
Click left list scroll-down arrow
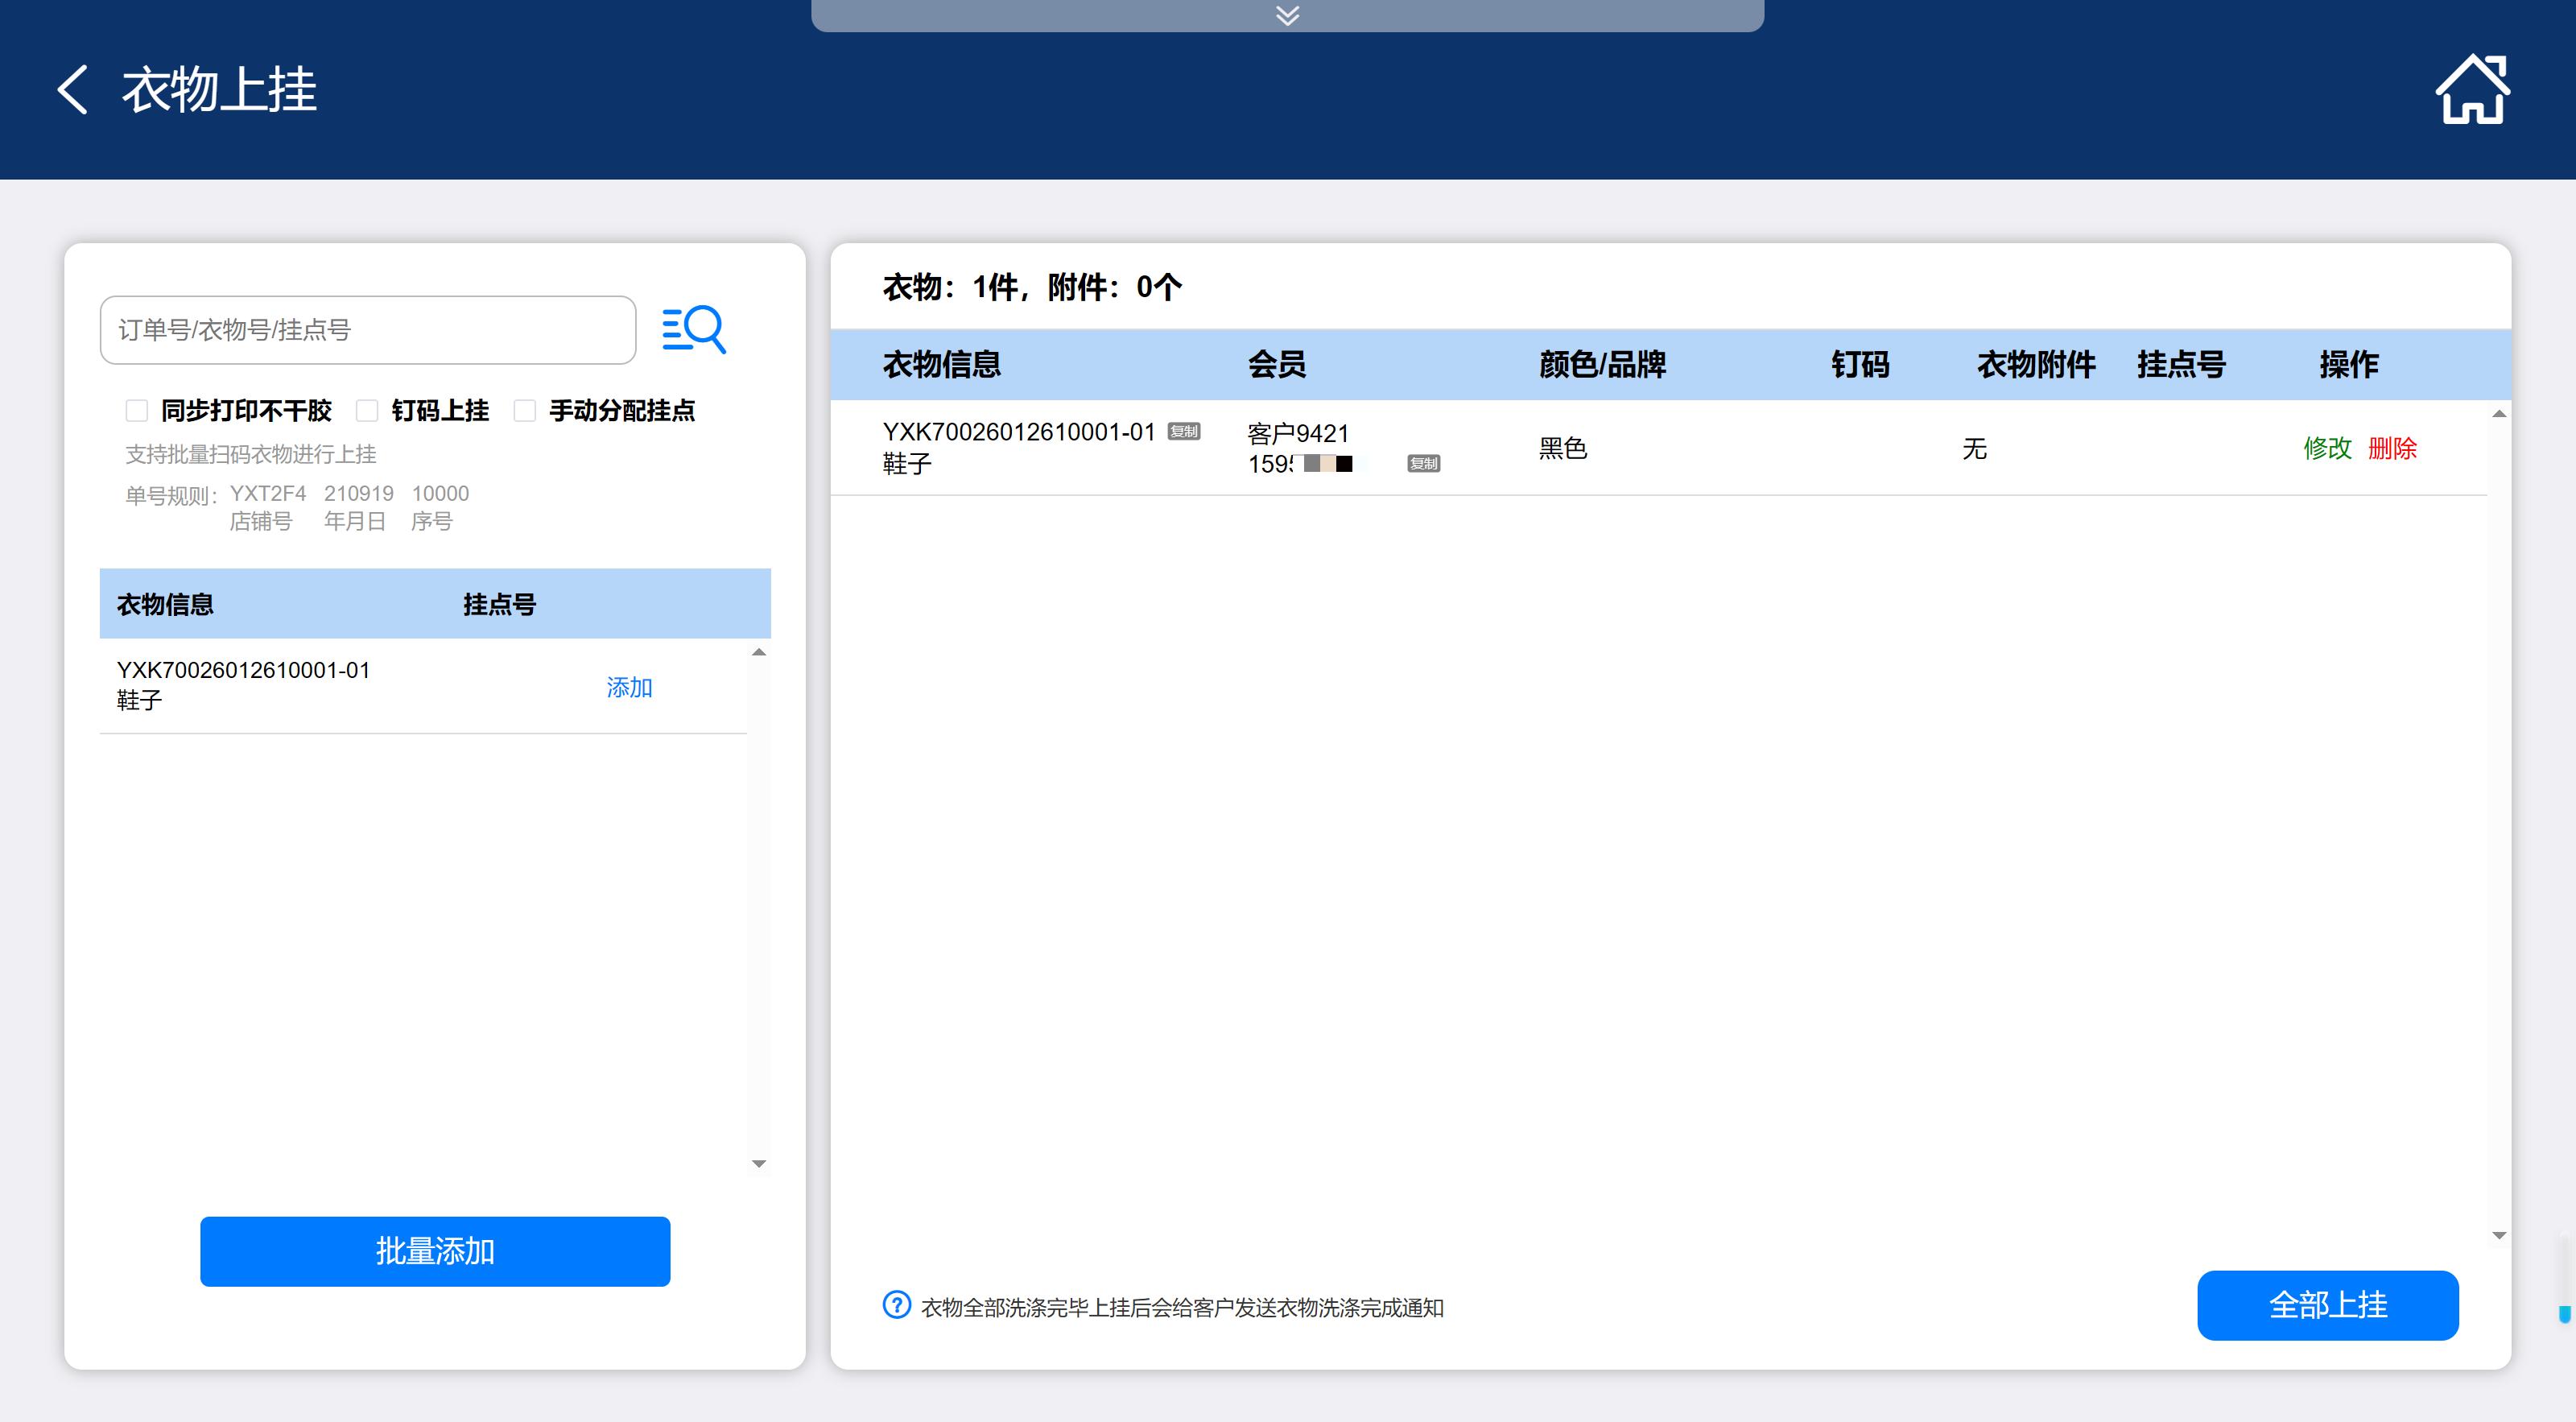pyautogui.click(x=759, y=1163)
